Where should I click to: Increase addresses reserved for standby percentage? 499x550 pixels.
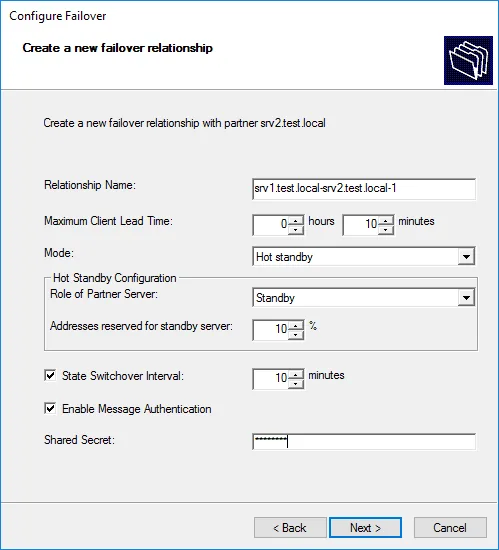click(x=296, y=326)
